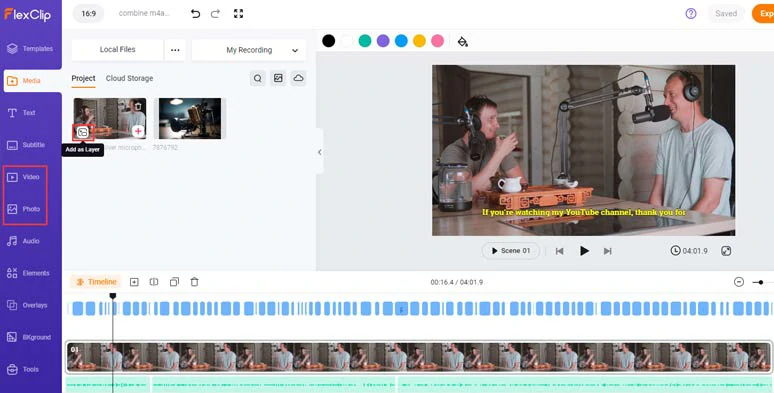Click the orange Export button
This screenshot has height=393, width=774.
[x=763, y=14]
